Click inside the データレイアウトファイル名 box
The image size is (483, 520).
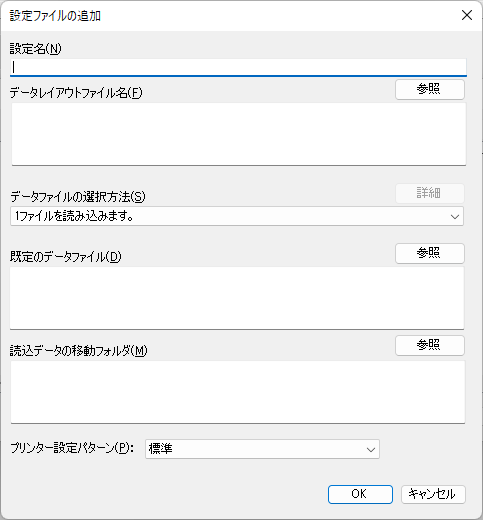click(x=239, y=134)
